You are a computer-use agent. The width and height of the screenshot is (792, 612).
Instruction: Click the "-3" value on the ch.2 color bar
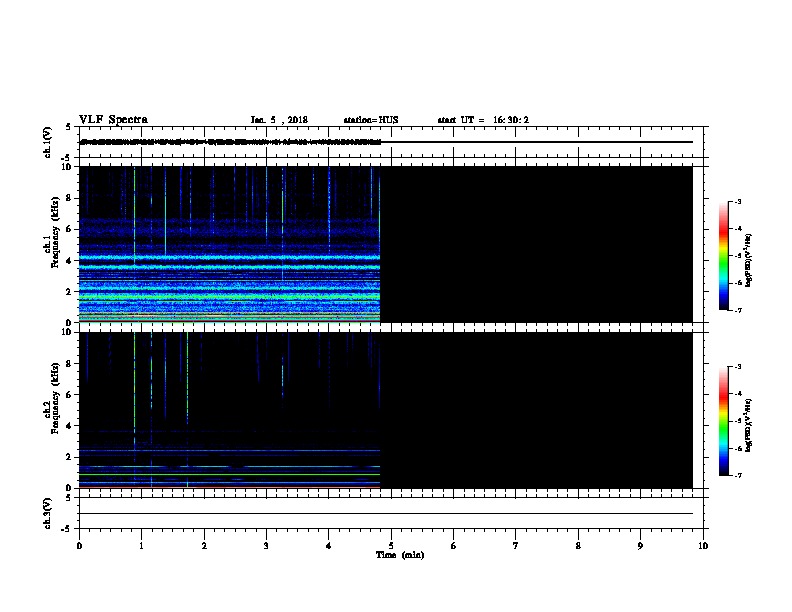coord(737,367)
